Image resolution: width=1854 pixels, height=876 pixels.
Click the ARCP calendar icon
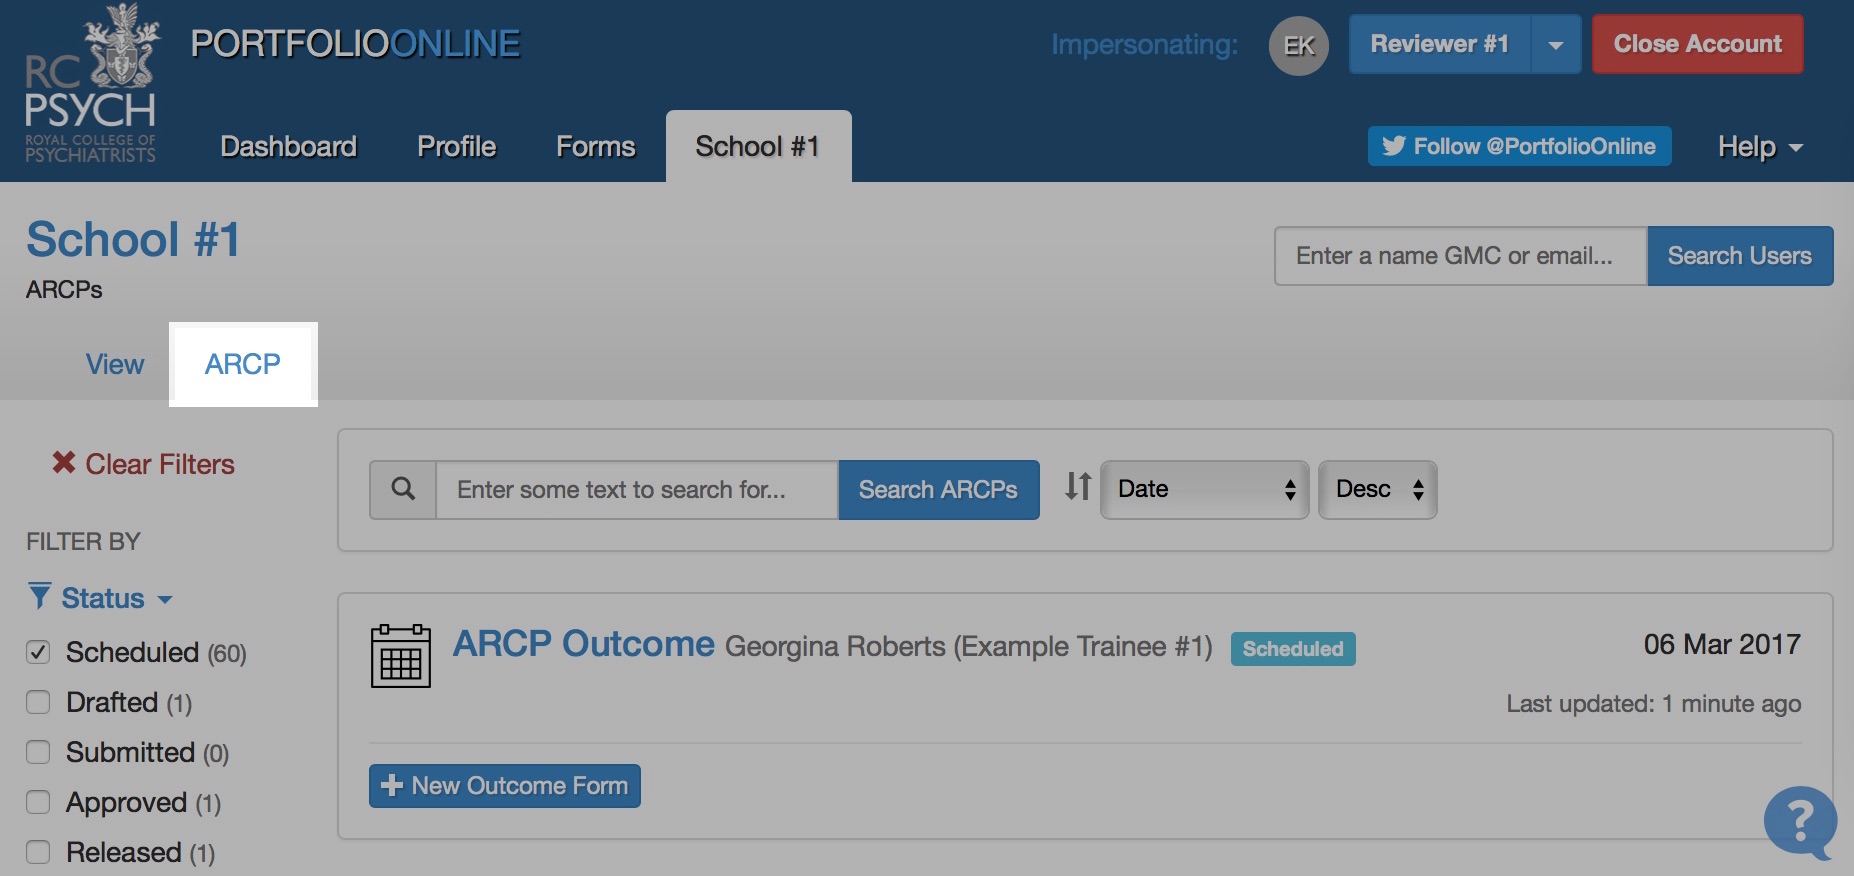coord(400,656)
